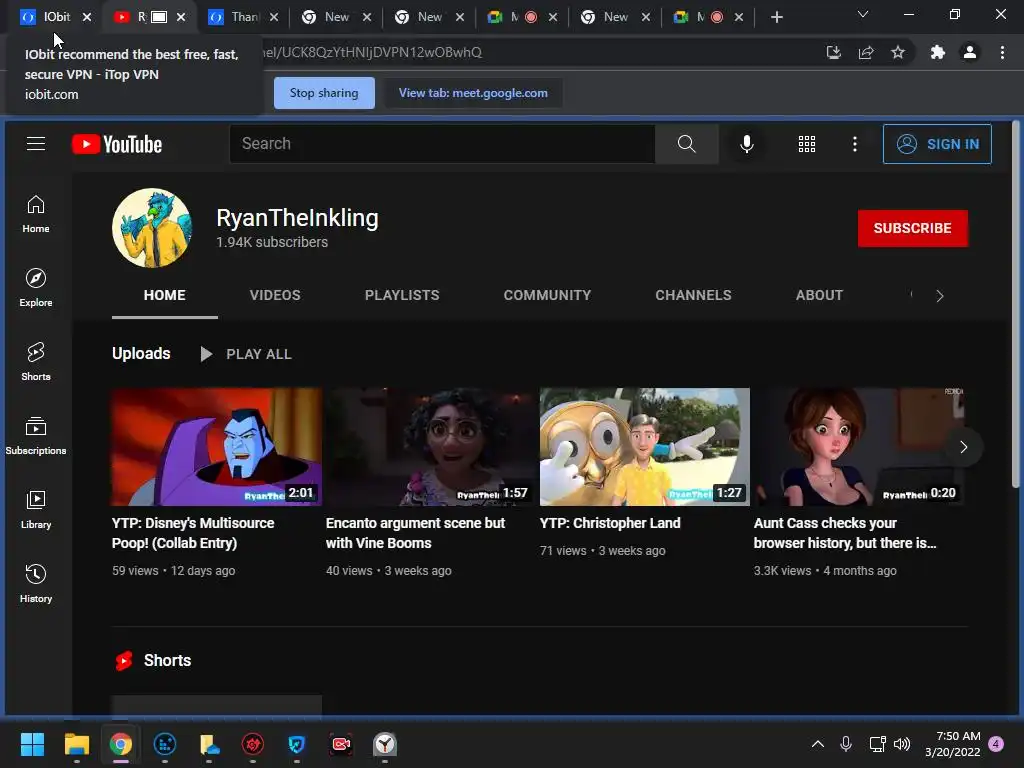
Task: Open Shorts in the sidebar
Action: pos(36,362)
